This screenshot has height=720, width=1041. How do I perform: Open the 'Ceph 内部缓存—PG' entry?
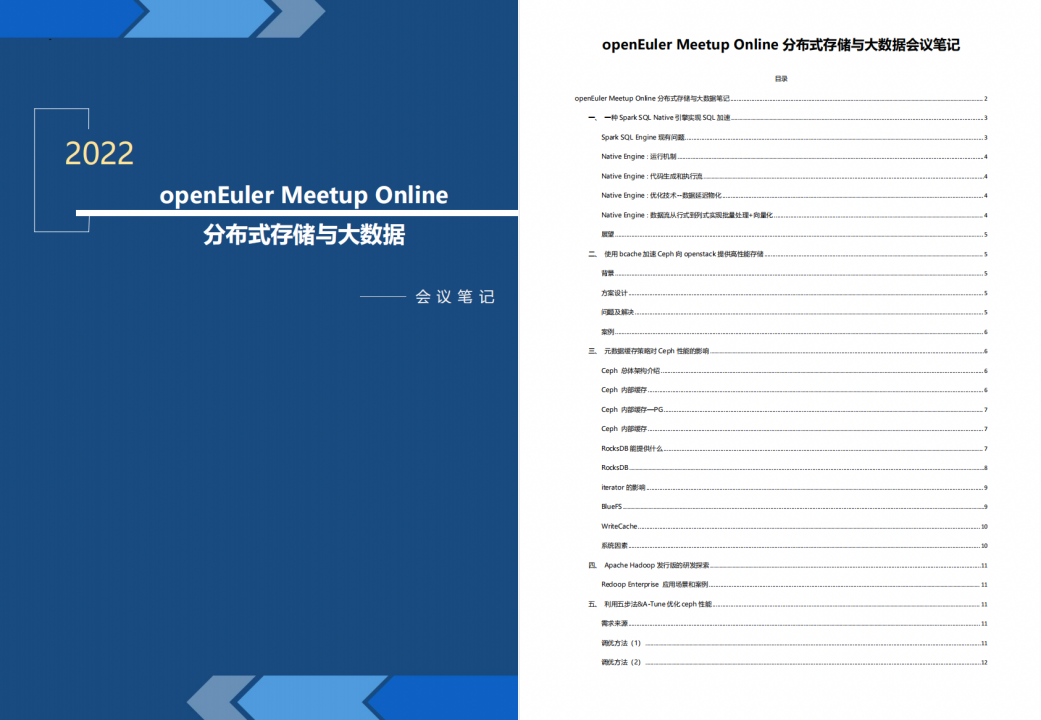(x=631, y=409)
